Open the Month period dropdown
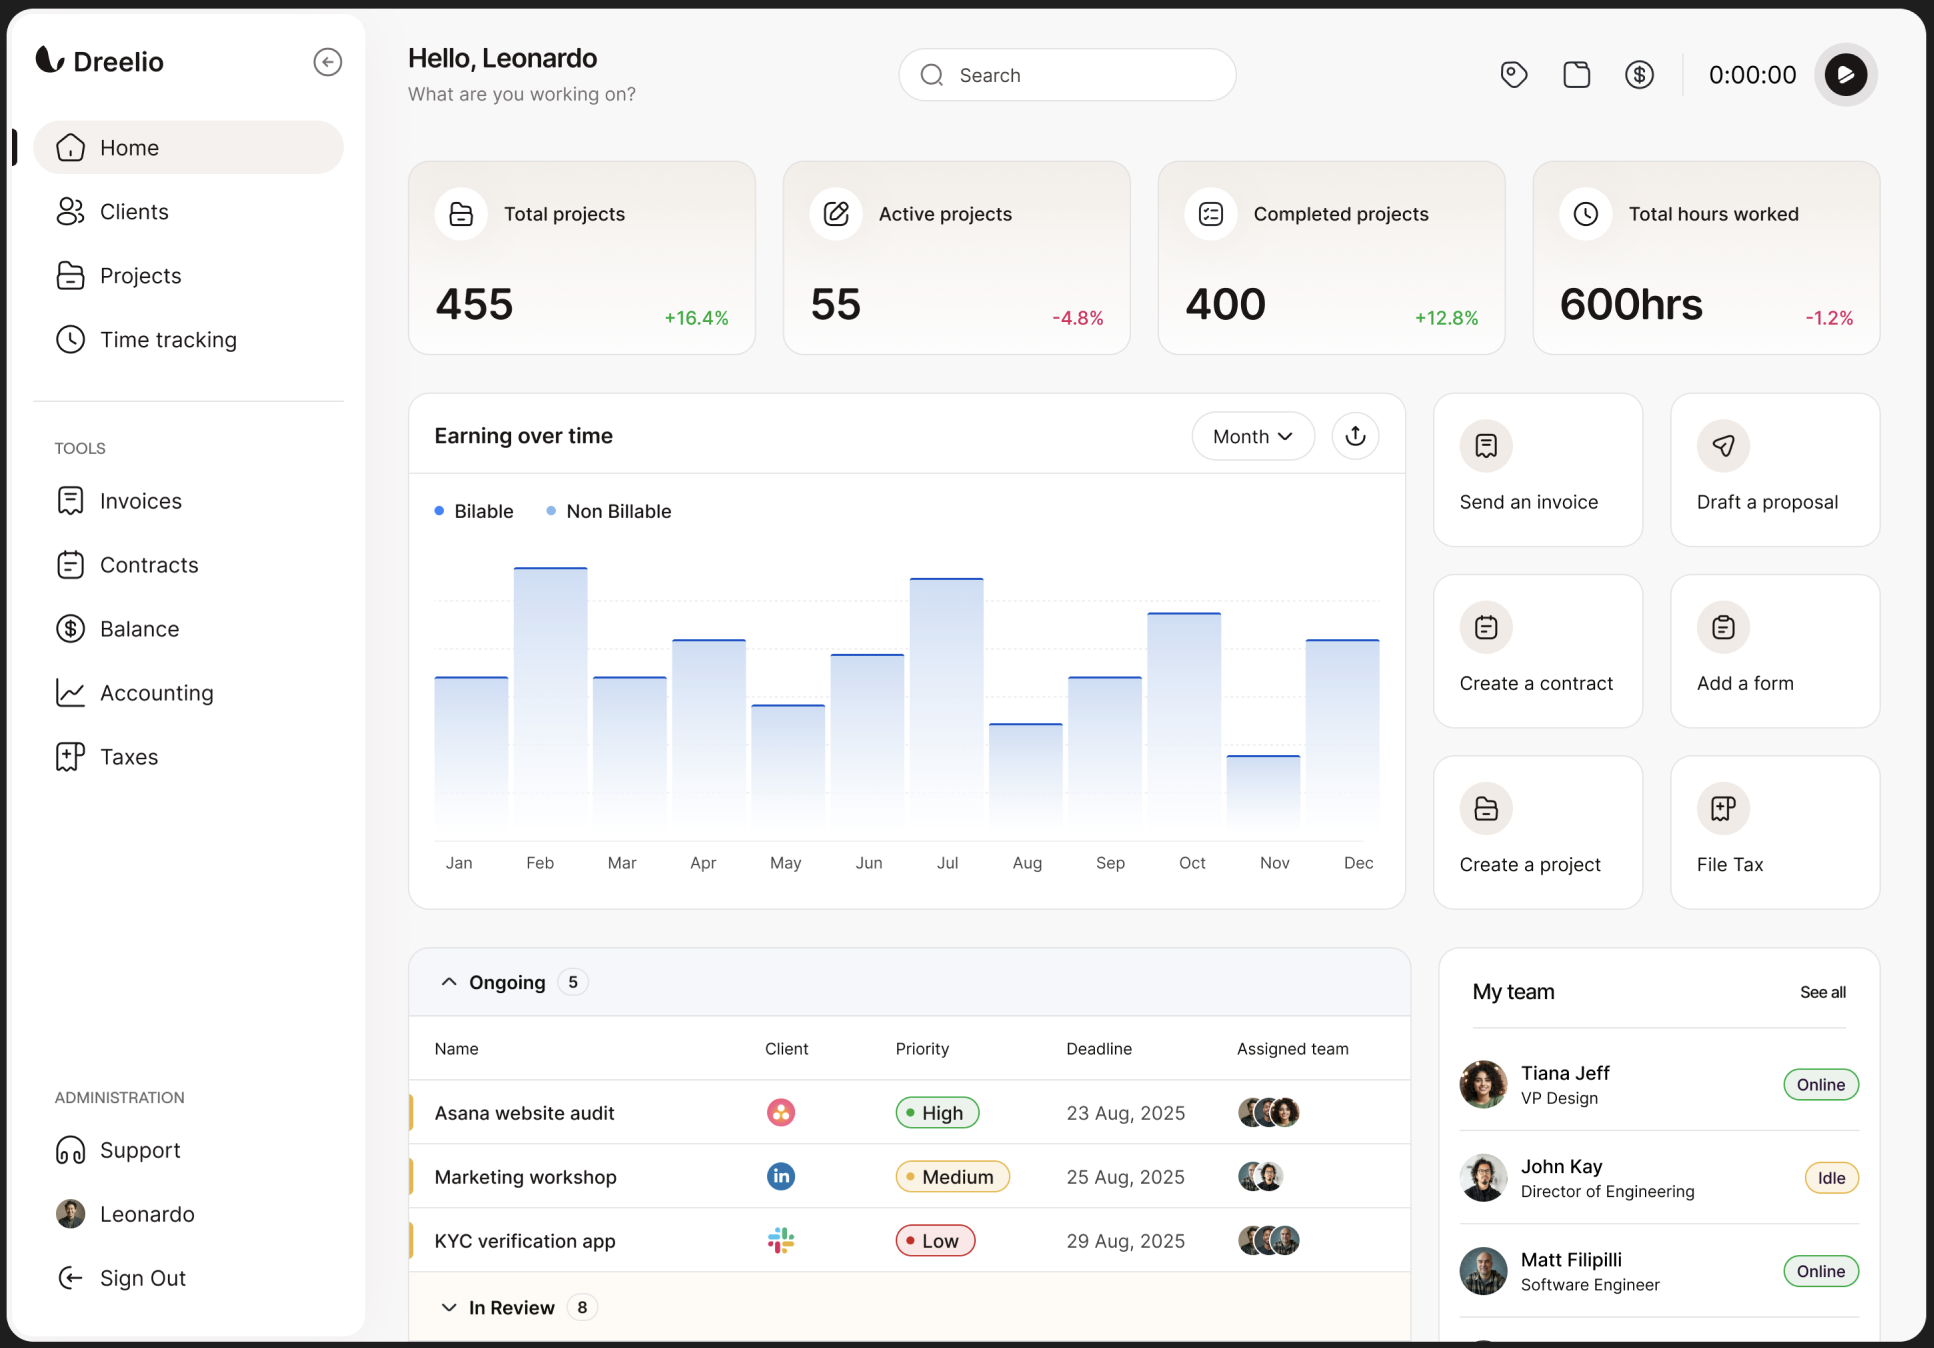Image resolution: width=1934 pixels, height=1348 pixels. [1252, 436]
